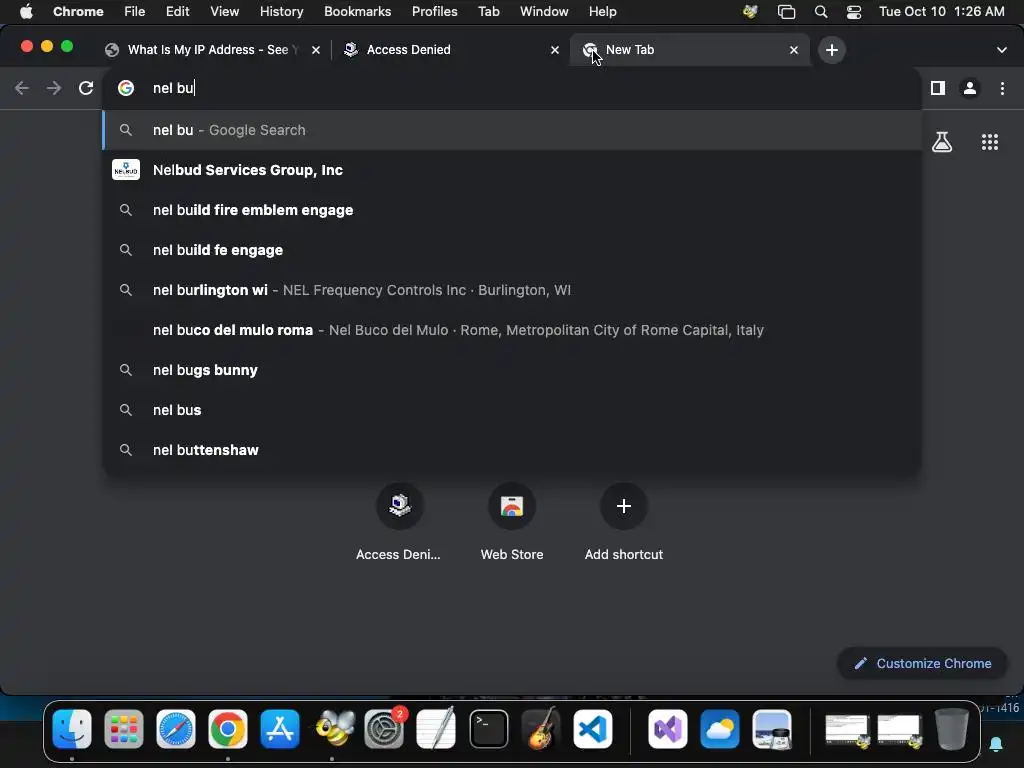Open System Settings from the Dock
Screen dimensions: 1024x768
pyautogui.click(x=384, y=728)
